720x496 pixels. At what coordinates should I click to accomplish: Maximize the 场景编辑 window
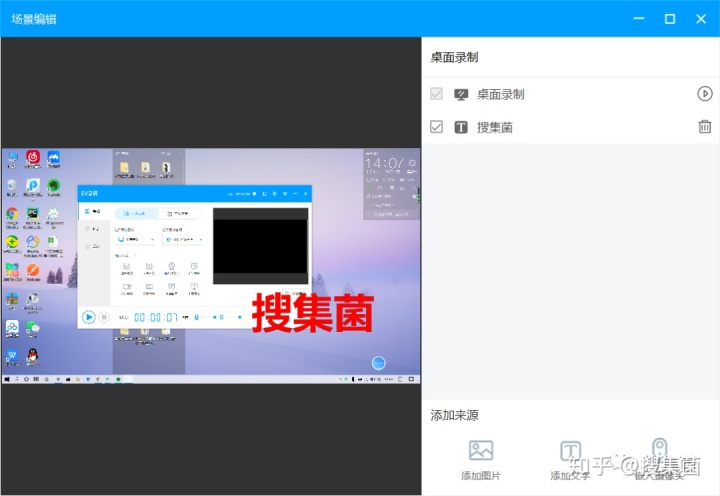click(670, 19)
